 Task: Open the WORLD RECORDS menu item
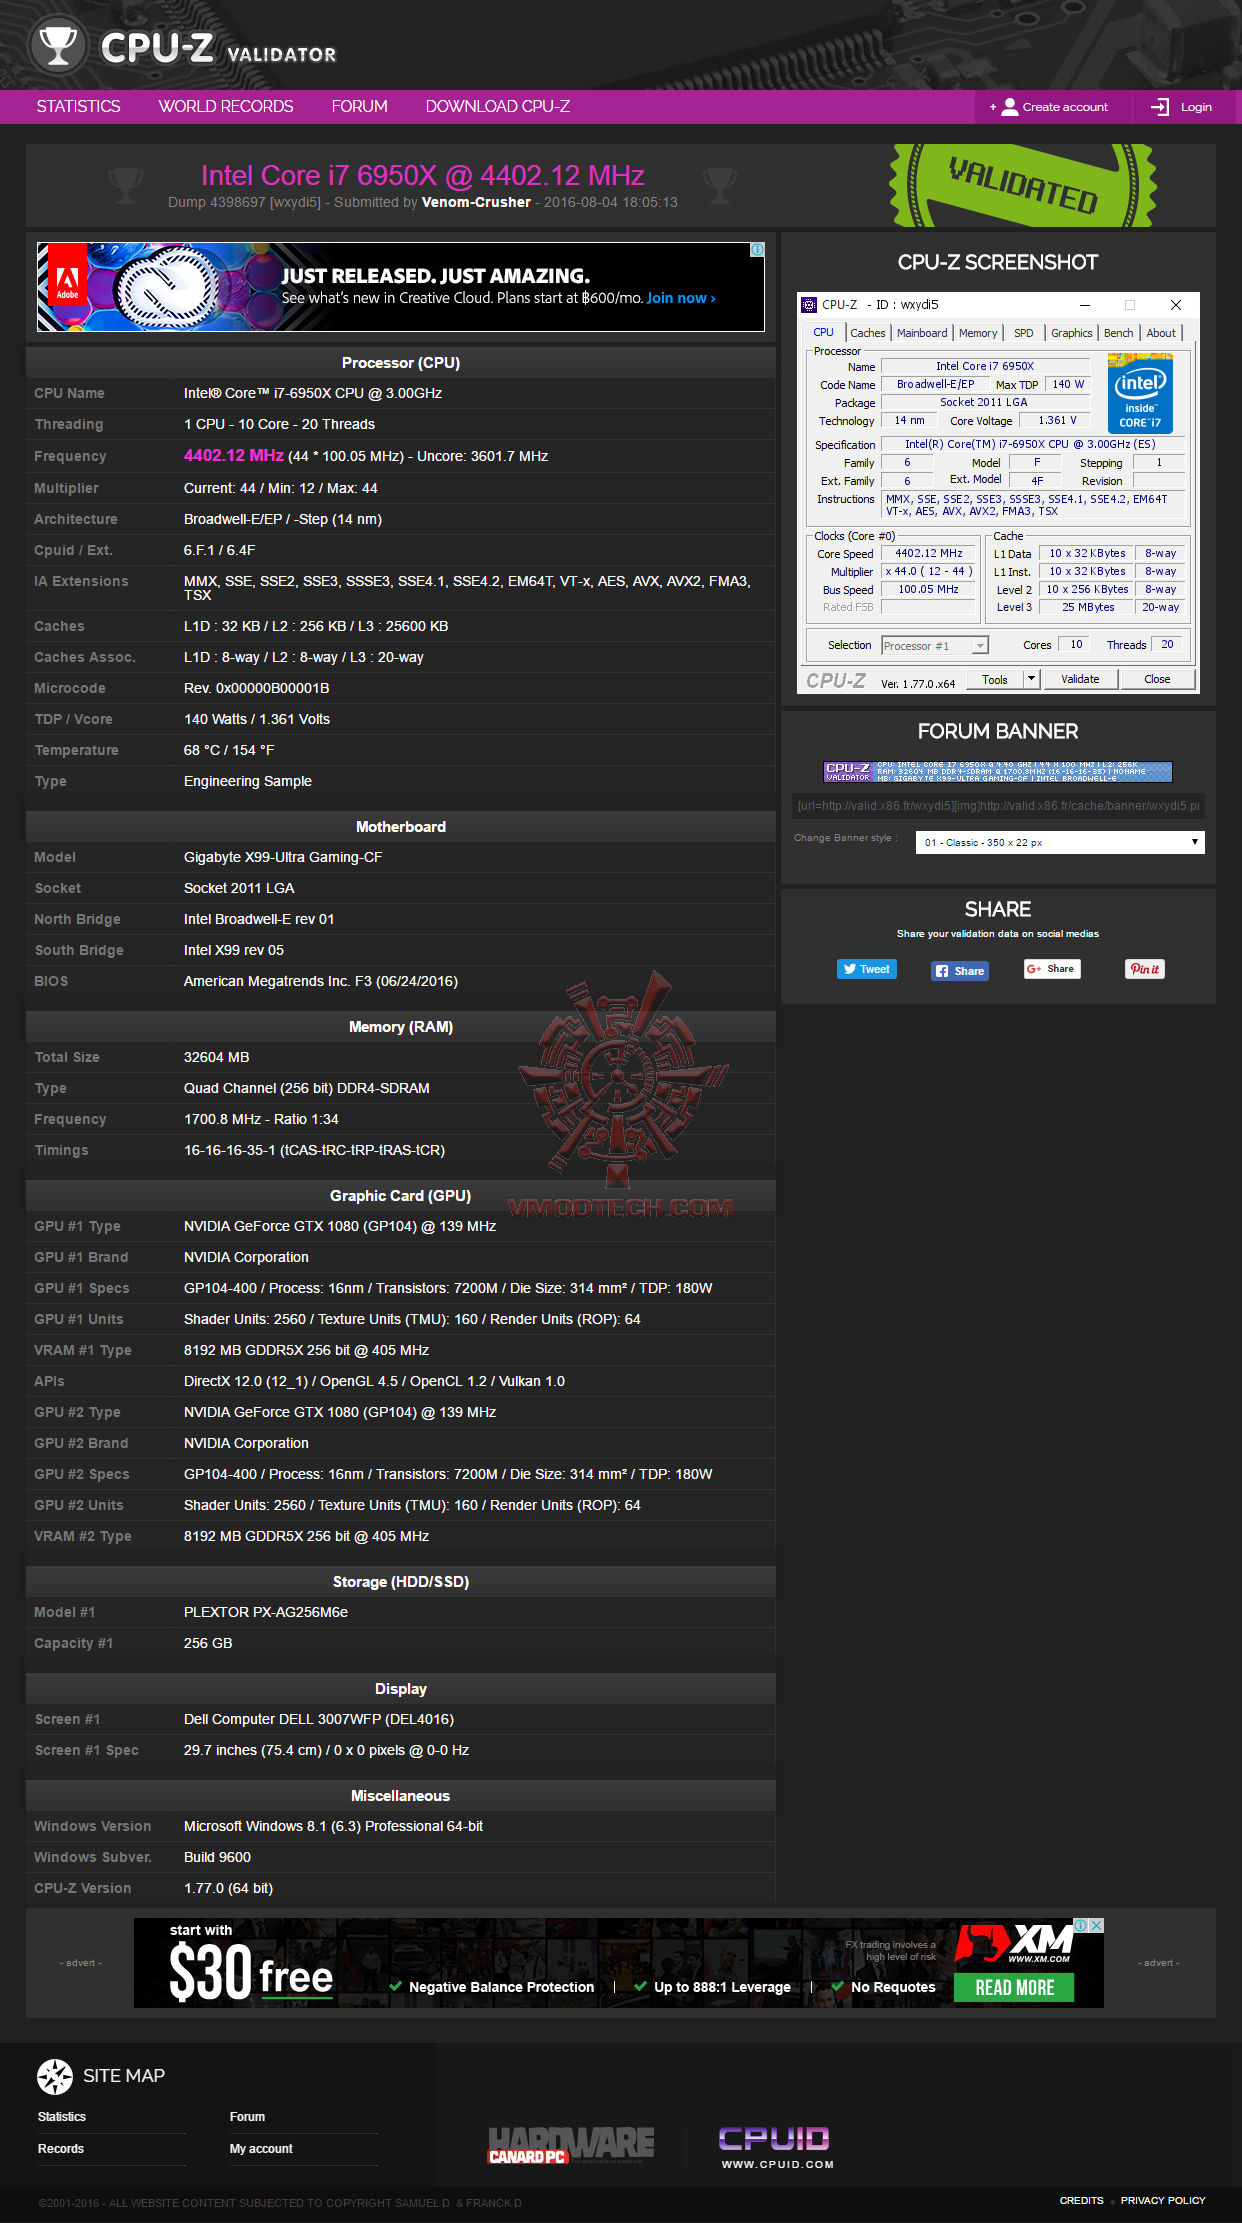[226, 107]
